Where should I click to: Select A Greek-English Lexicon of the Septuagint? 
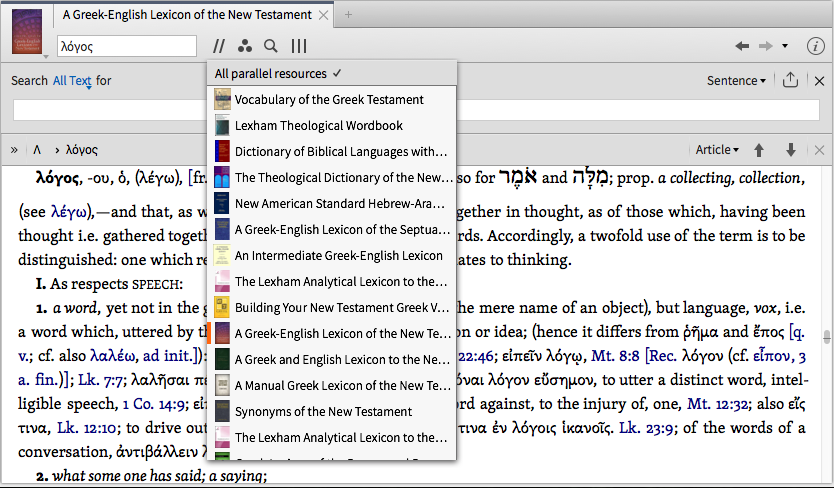pos(331,229)
